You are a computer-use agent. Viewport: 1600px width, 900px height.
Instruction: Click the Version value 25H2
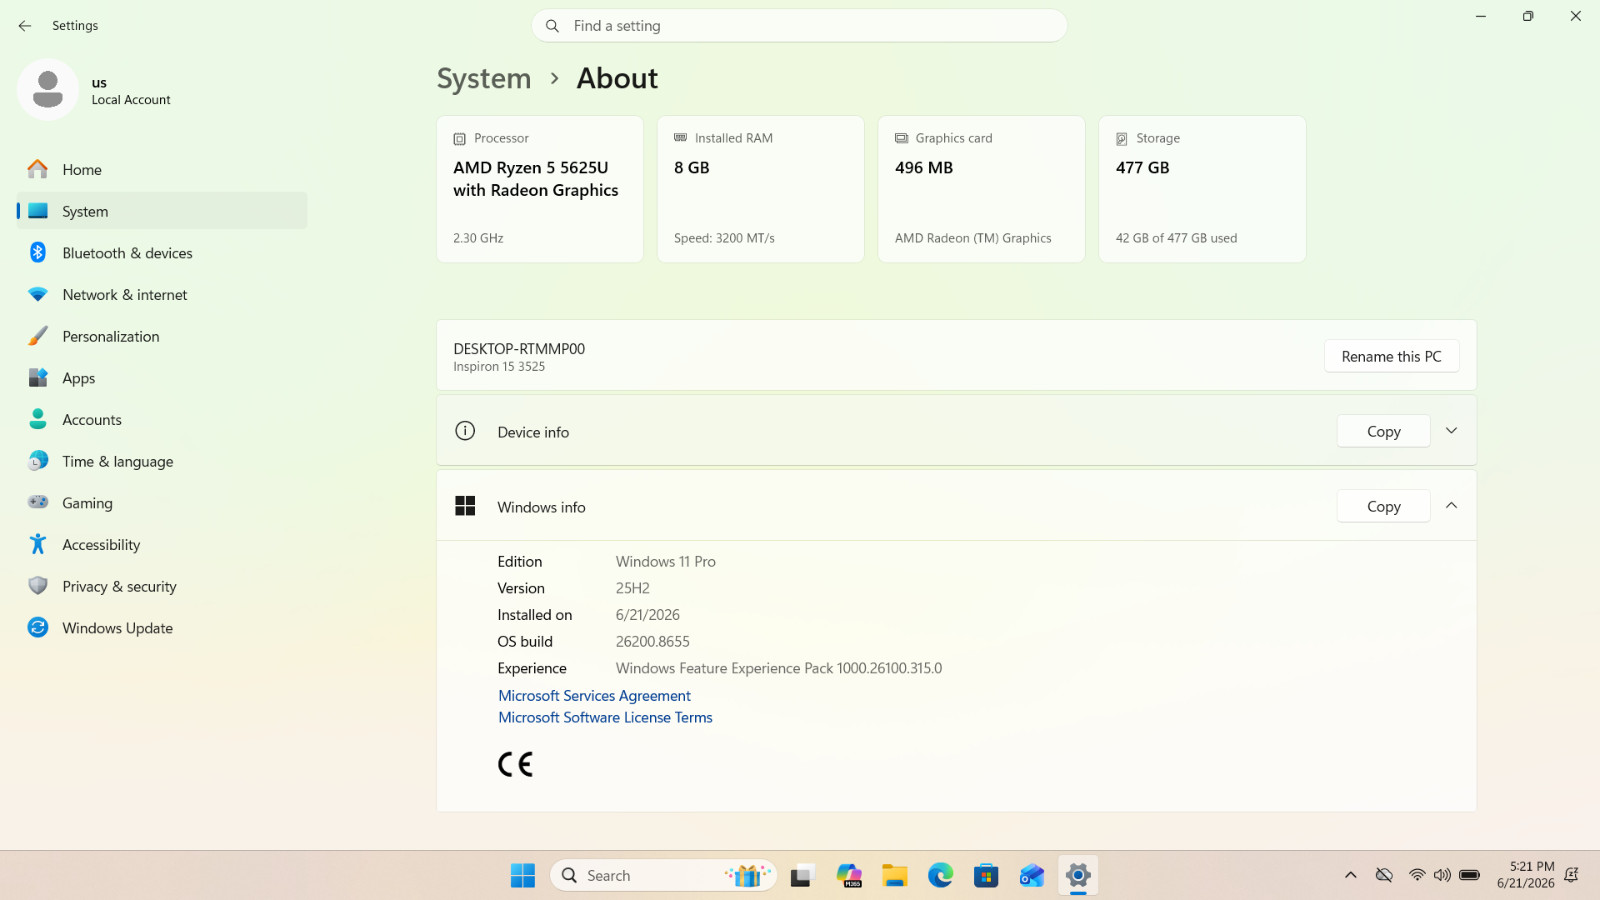pos(633,589)
